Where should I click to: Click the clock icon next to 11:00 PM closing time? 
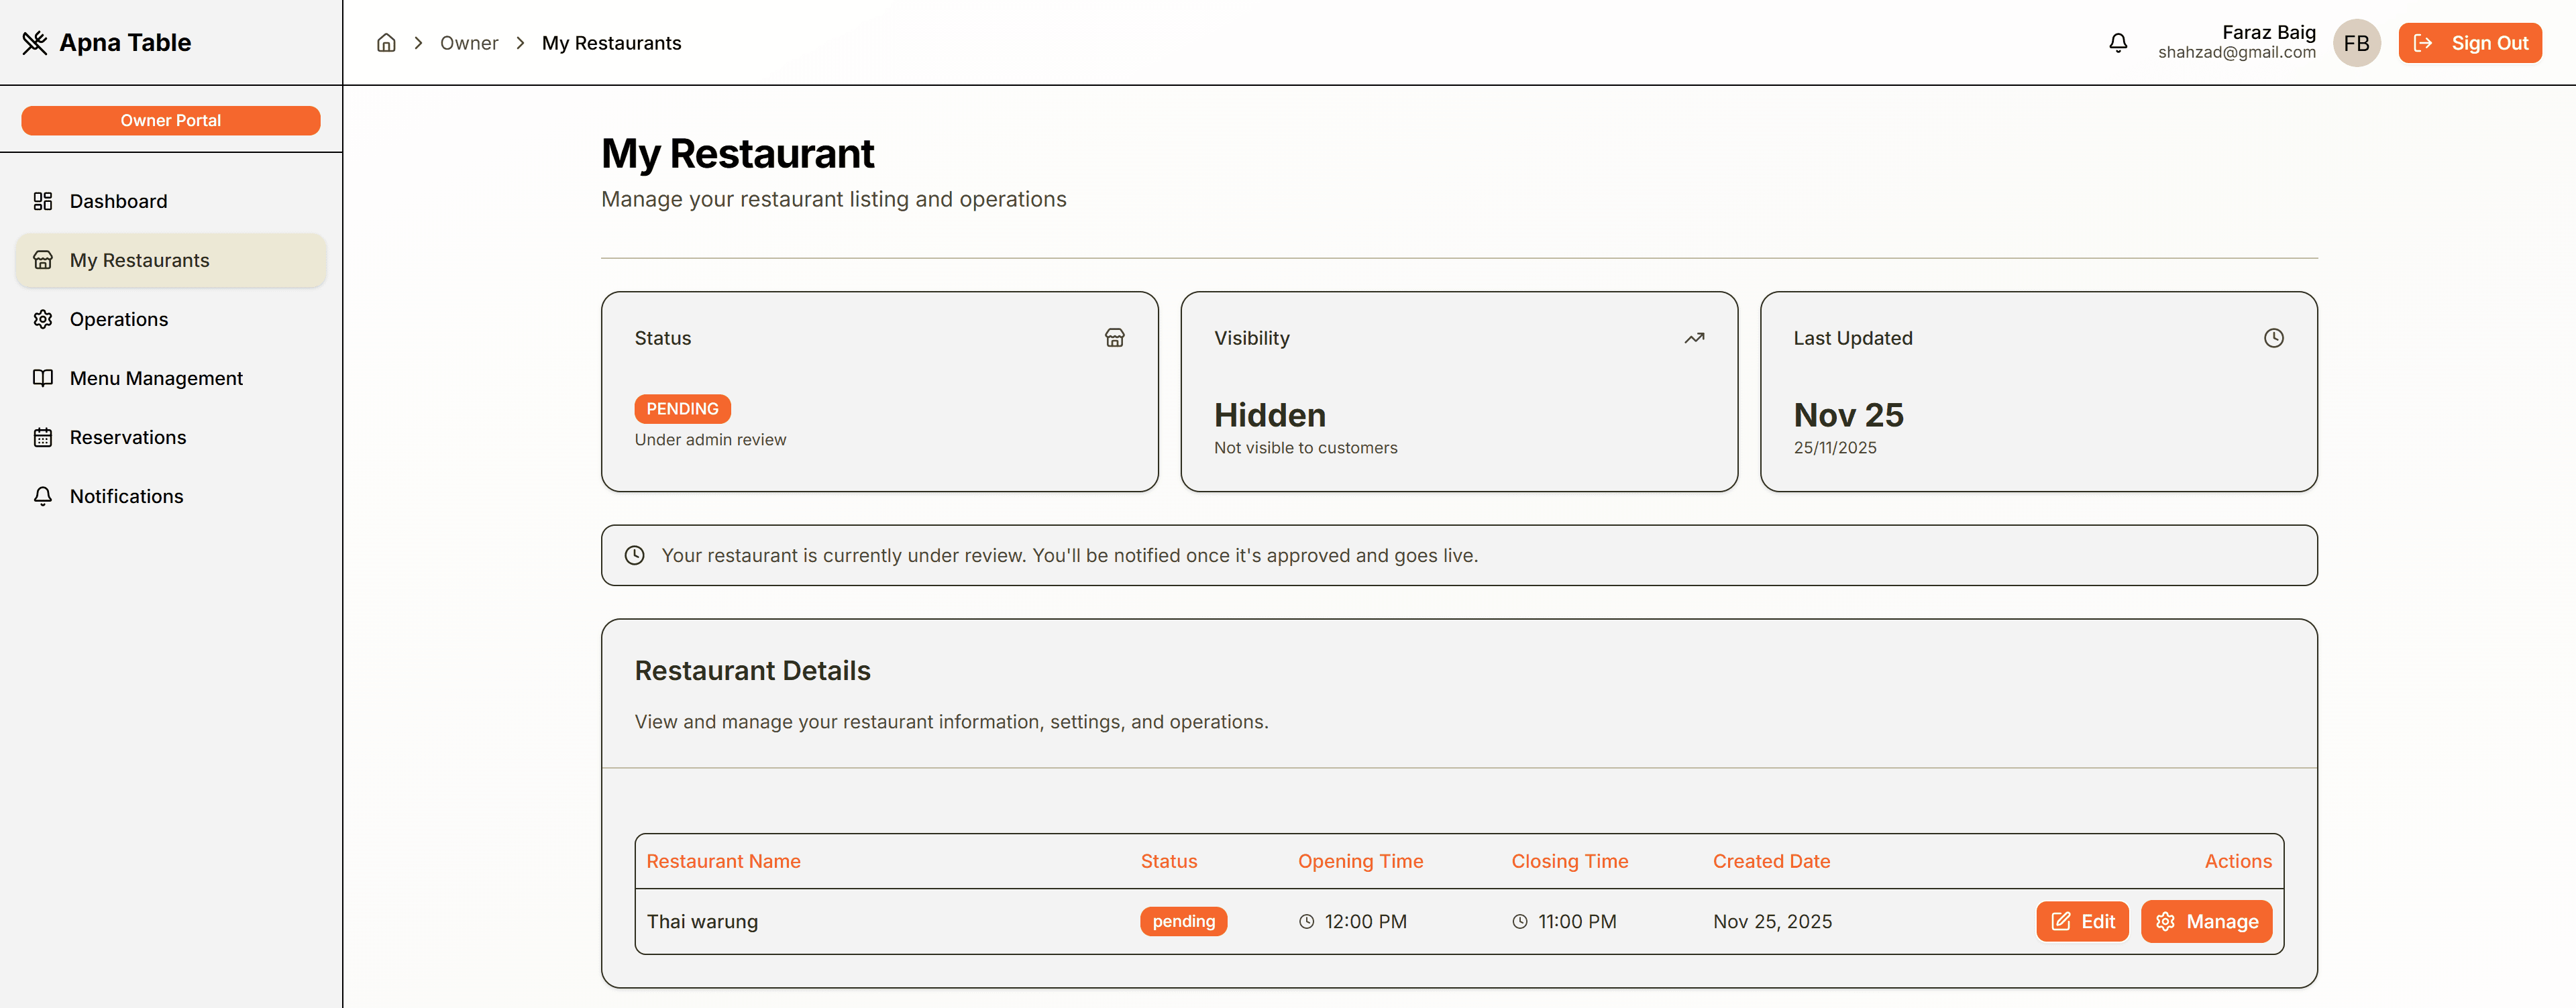[1520, 921]
